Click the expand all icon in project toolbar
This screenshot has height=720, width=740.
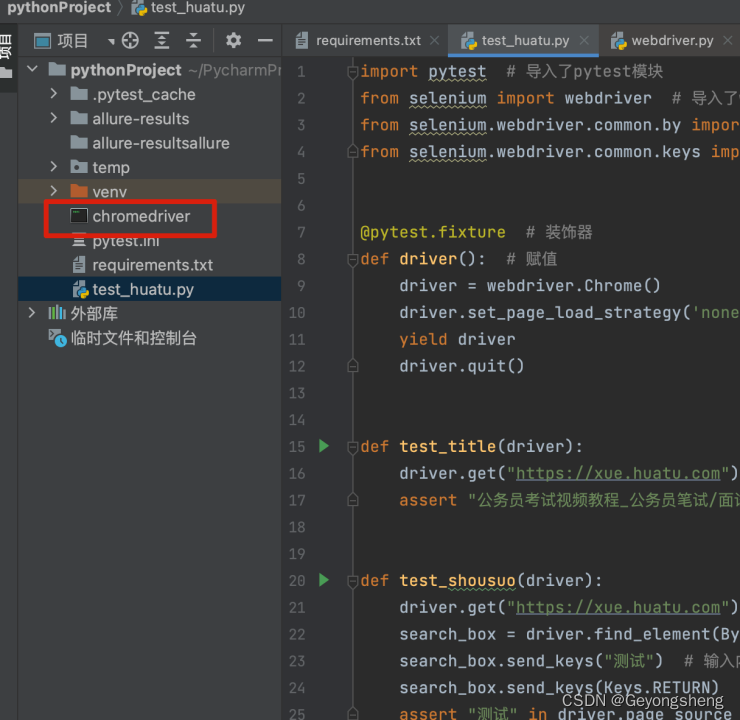[161, 41]
